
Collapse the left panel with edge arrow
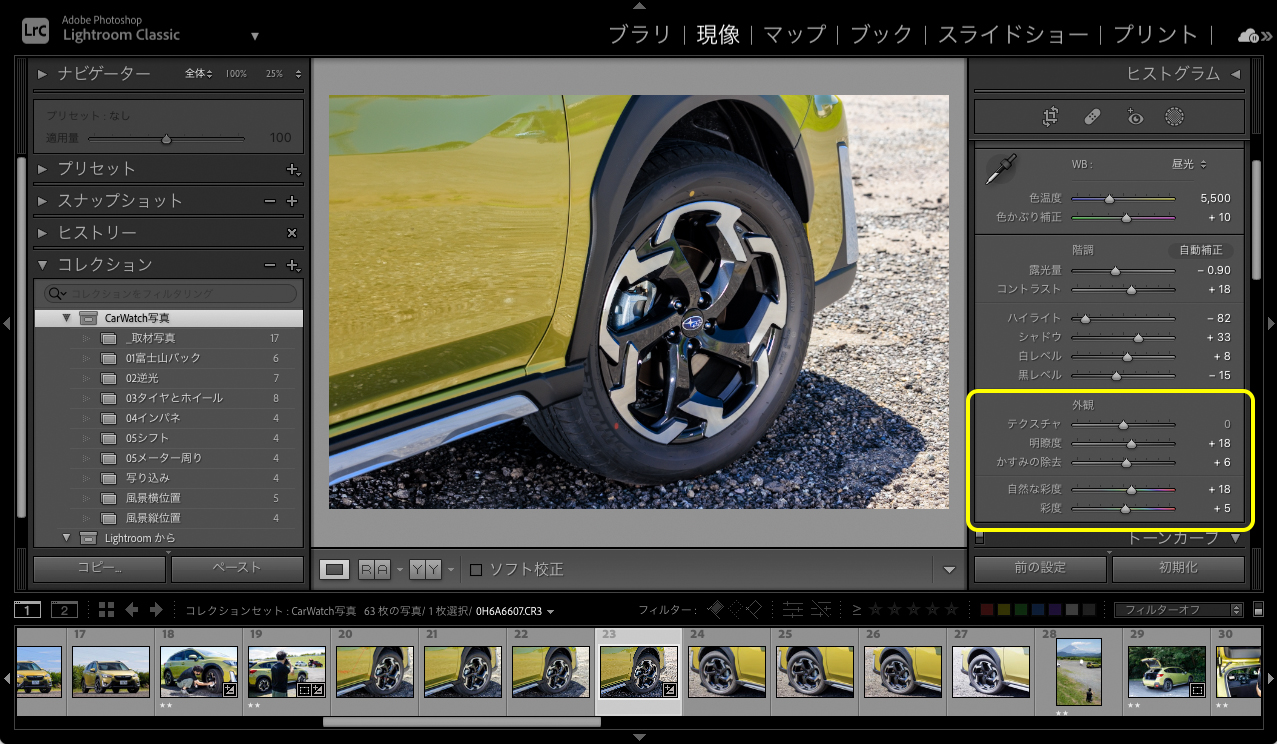6,323
